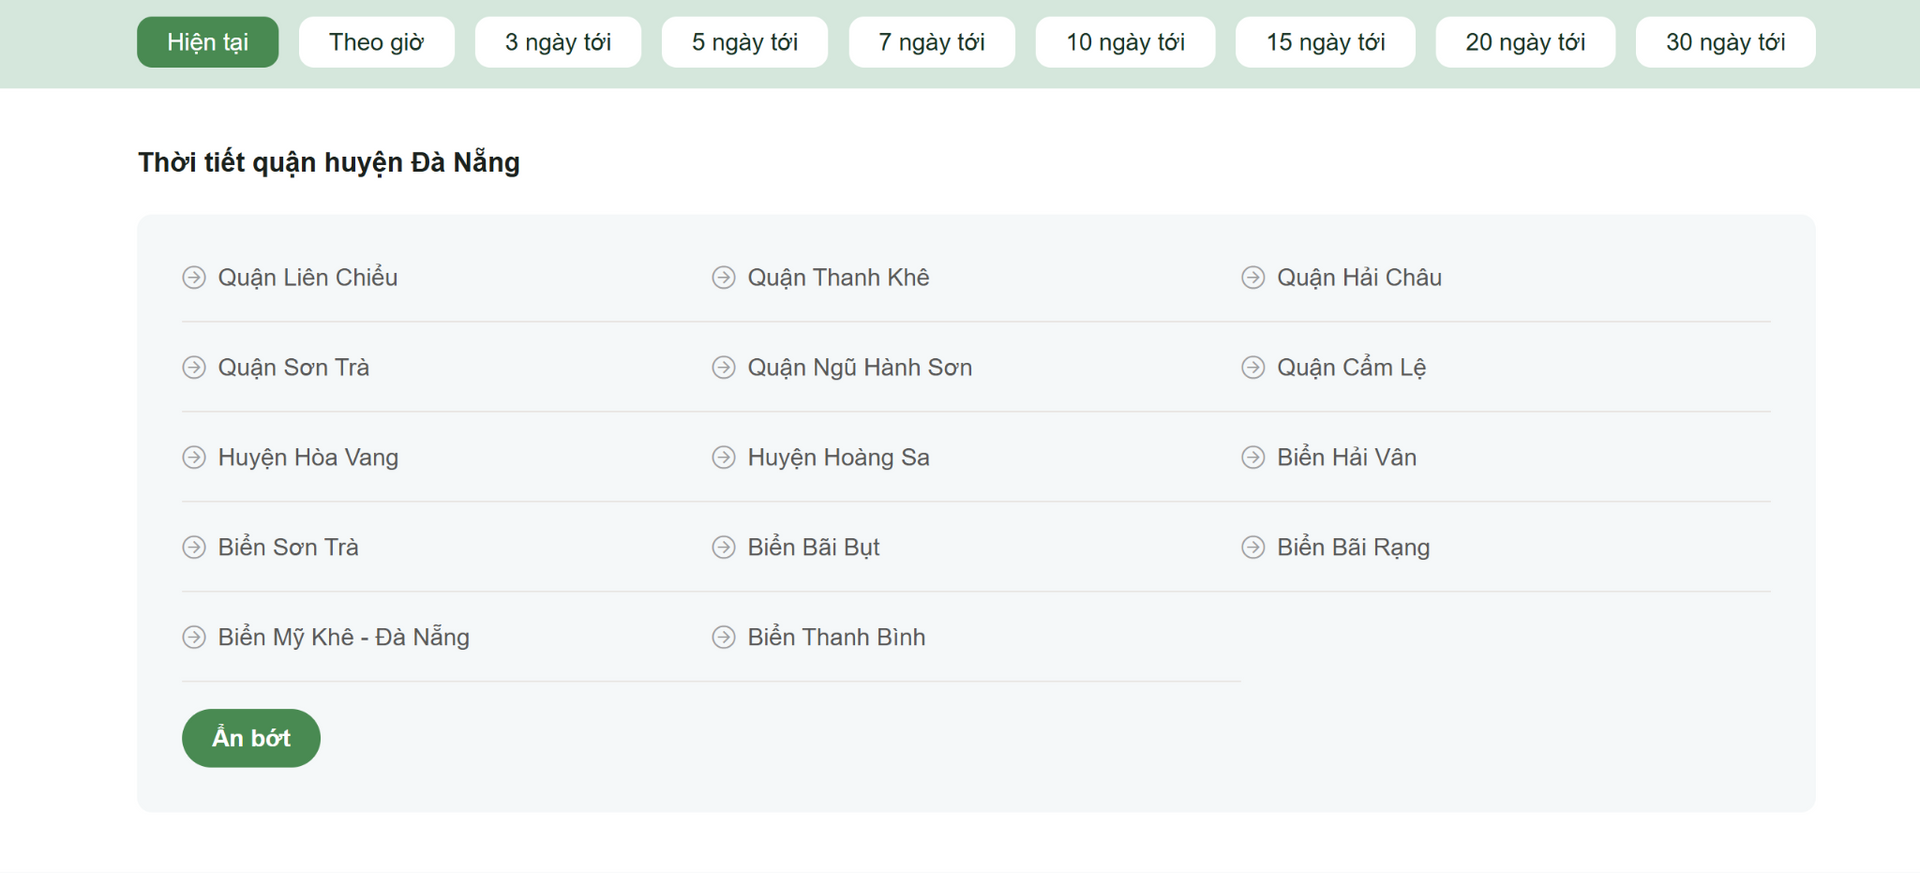Click arrow icon beside Biển Bãi Rạng

point(1253,547)
